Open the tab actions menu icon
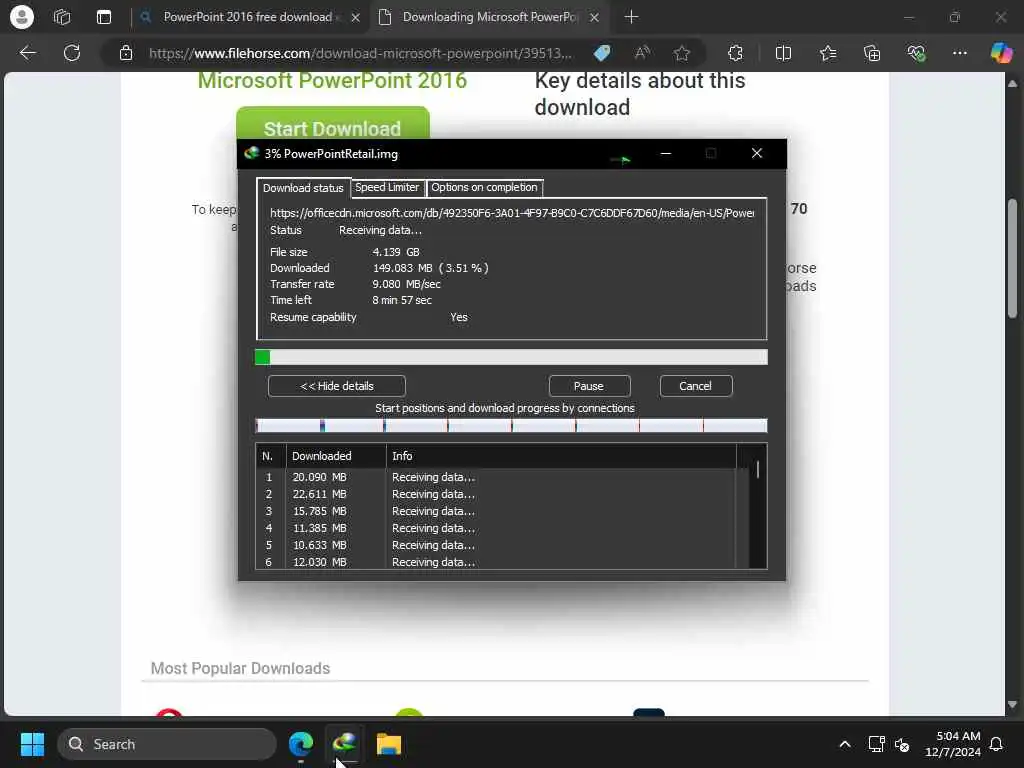Viewport: 1024px width, 768px height. [104, 17]
